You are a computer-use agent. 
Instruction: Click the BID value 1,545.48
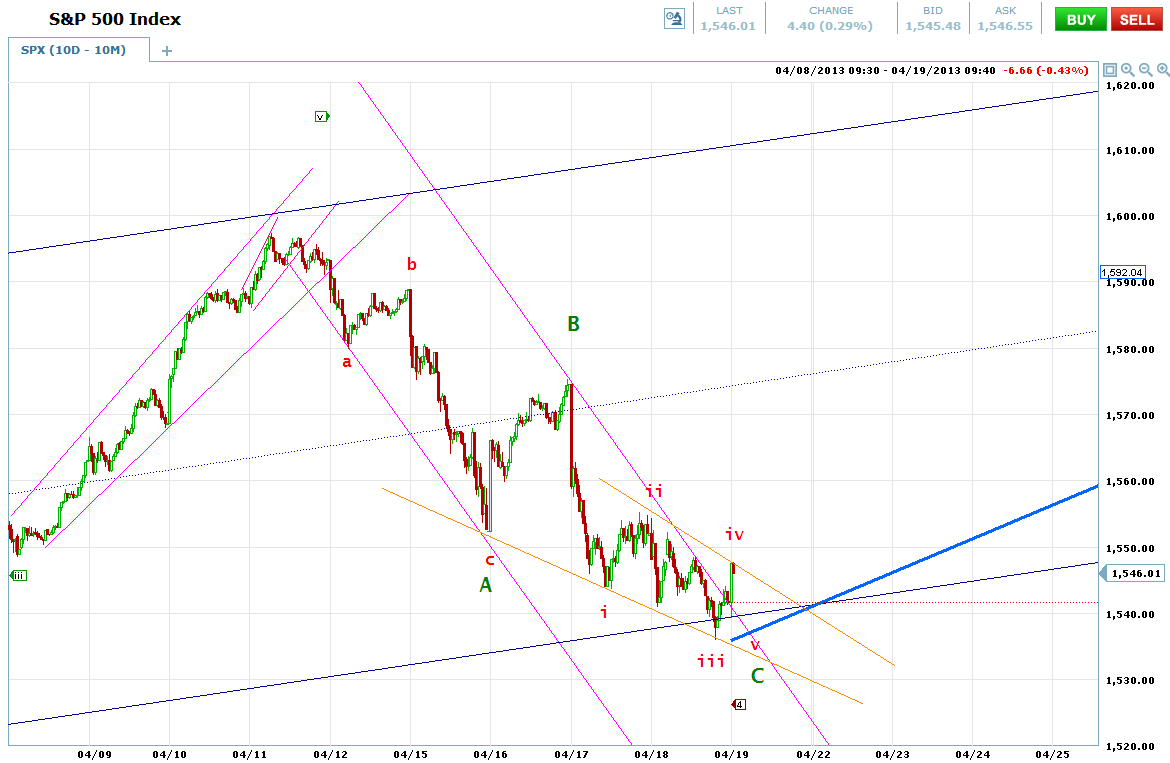933,26
